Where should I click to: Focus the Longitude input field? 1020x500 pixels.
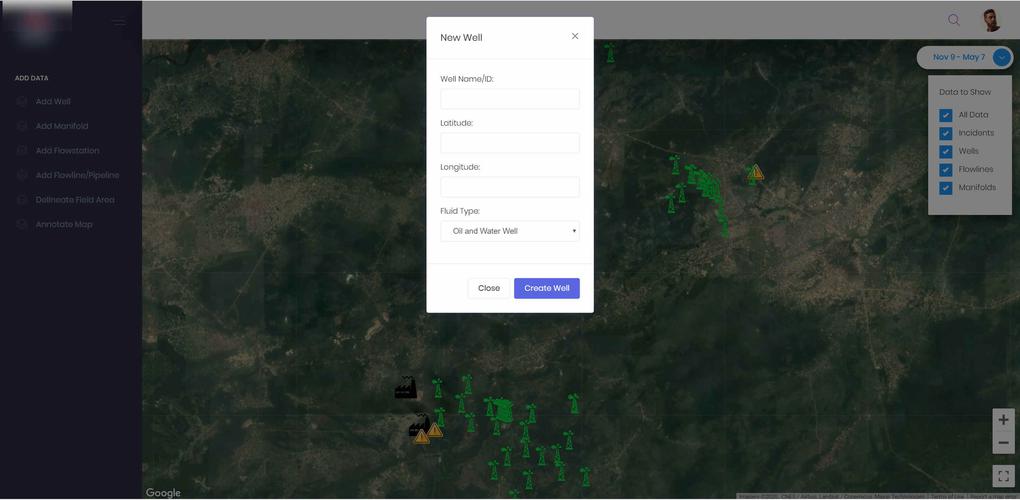pos(510,187)
